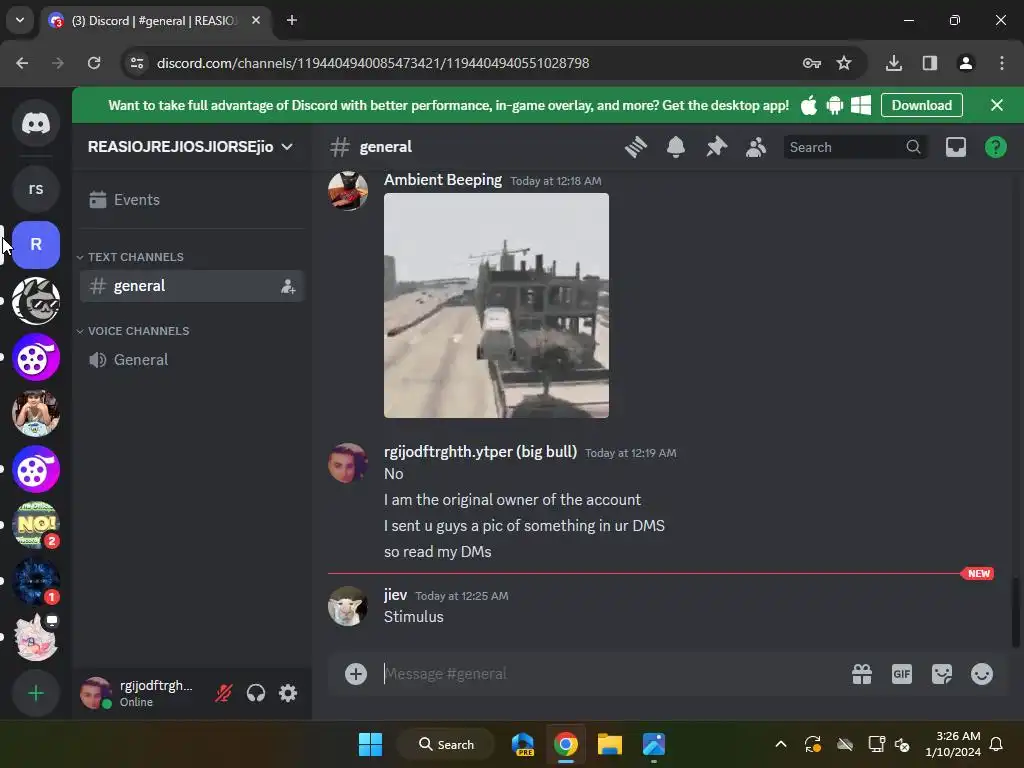Open own user panel avatar

tap(96, 693)
